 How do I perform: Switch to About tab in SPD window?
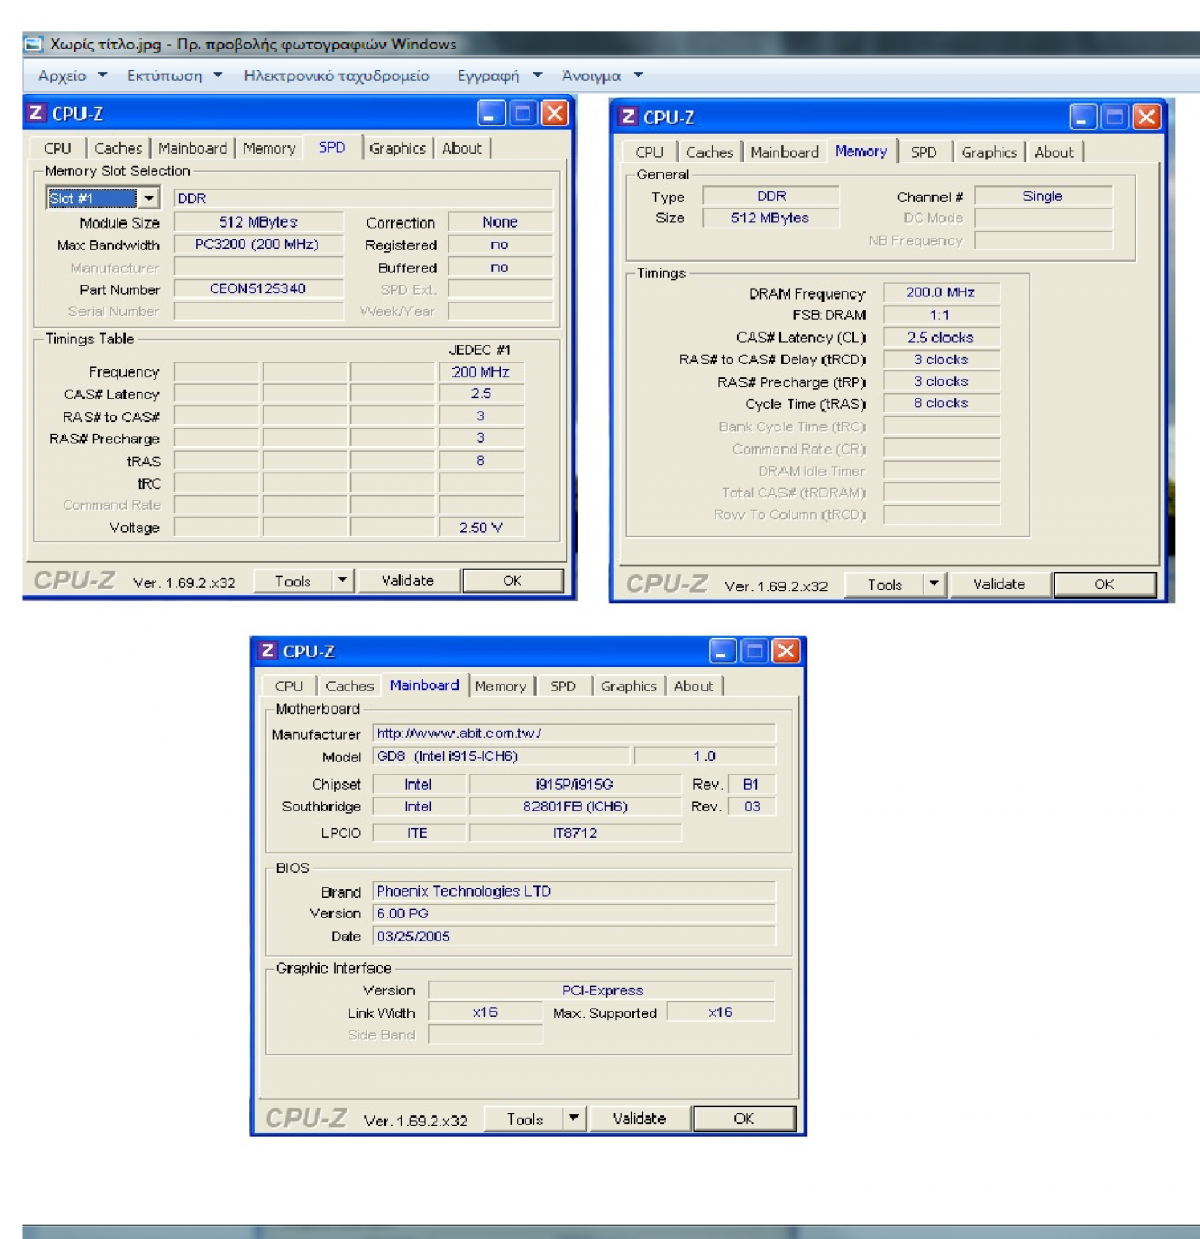(462, 148)
